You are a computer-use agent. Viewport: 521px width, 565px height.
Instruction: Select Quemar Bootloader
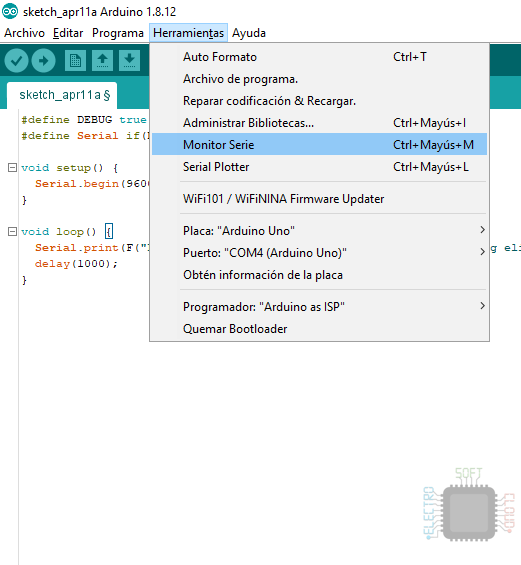[319, 329]
